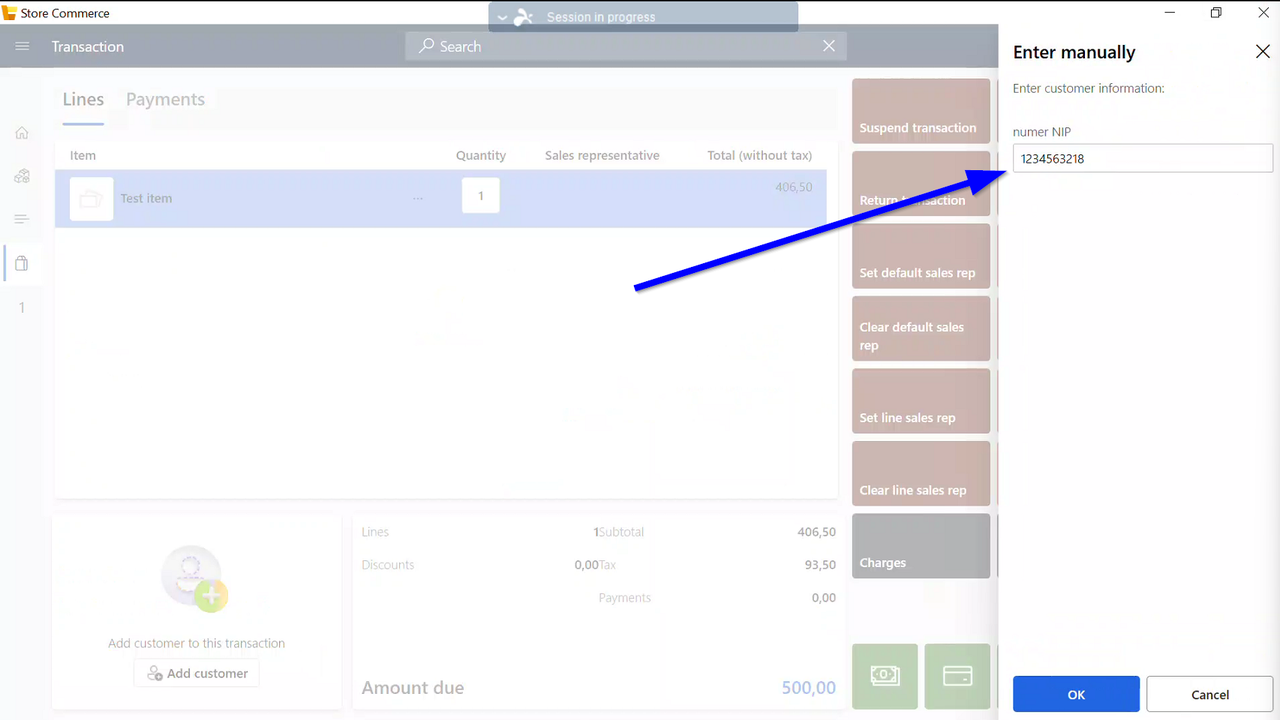Click the Cancel button
This screenshot has height=720, width=1280.
(x=1210, y=694)
